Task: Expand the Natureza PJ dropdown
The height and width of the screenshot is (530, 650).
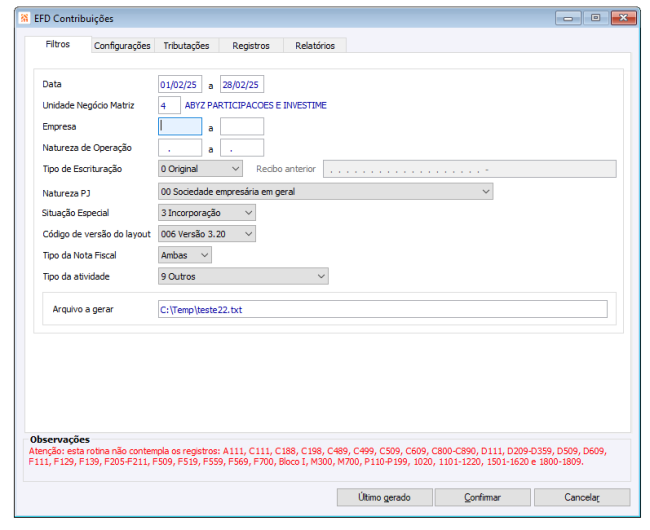Action: coord(325,191)
